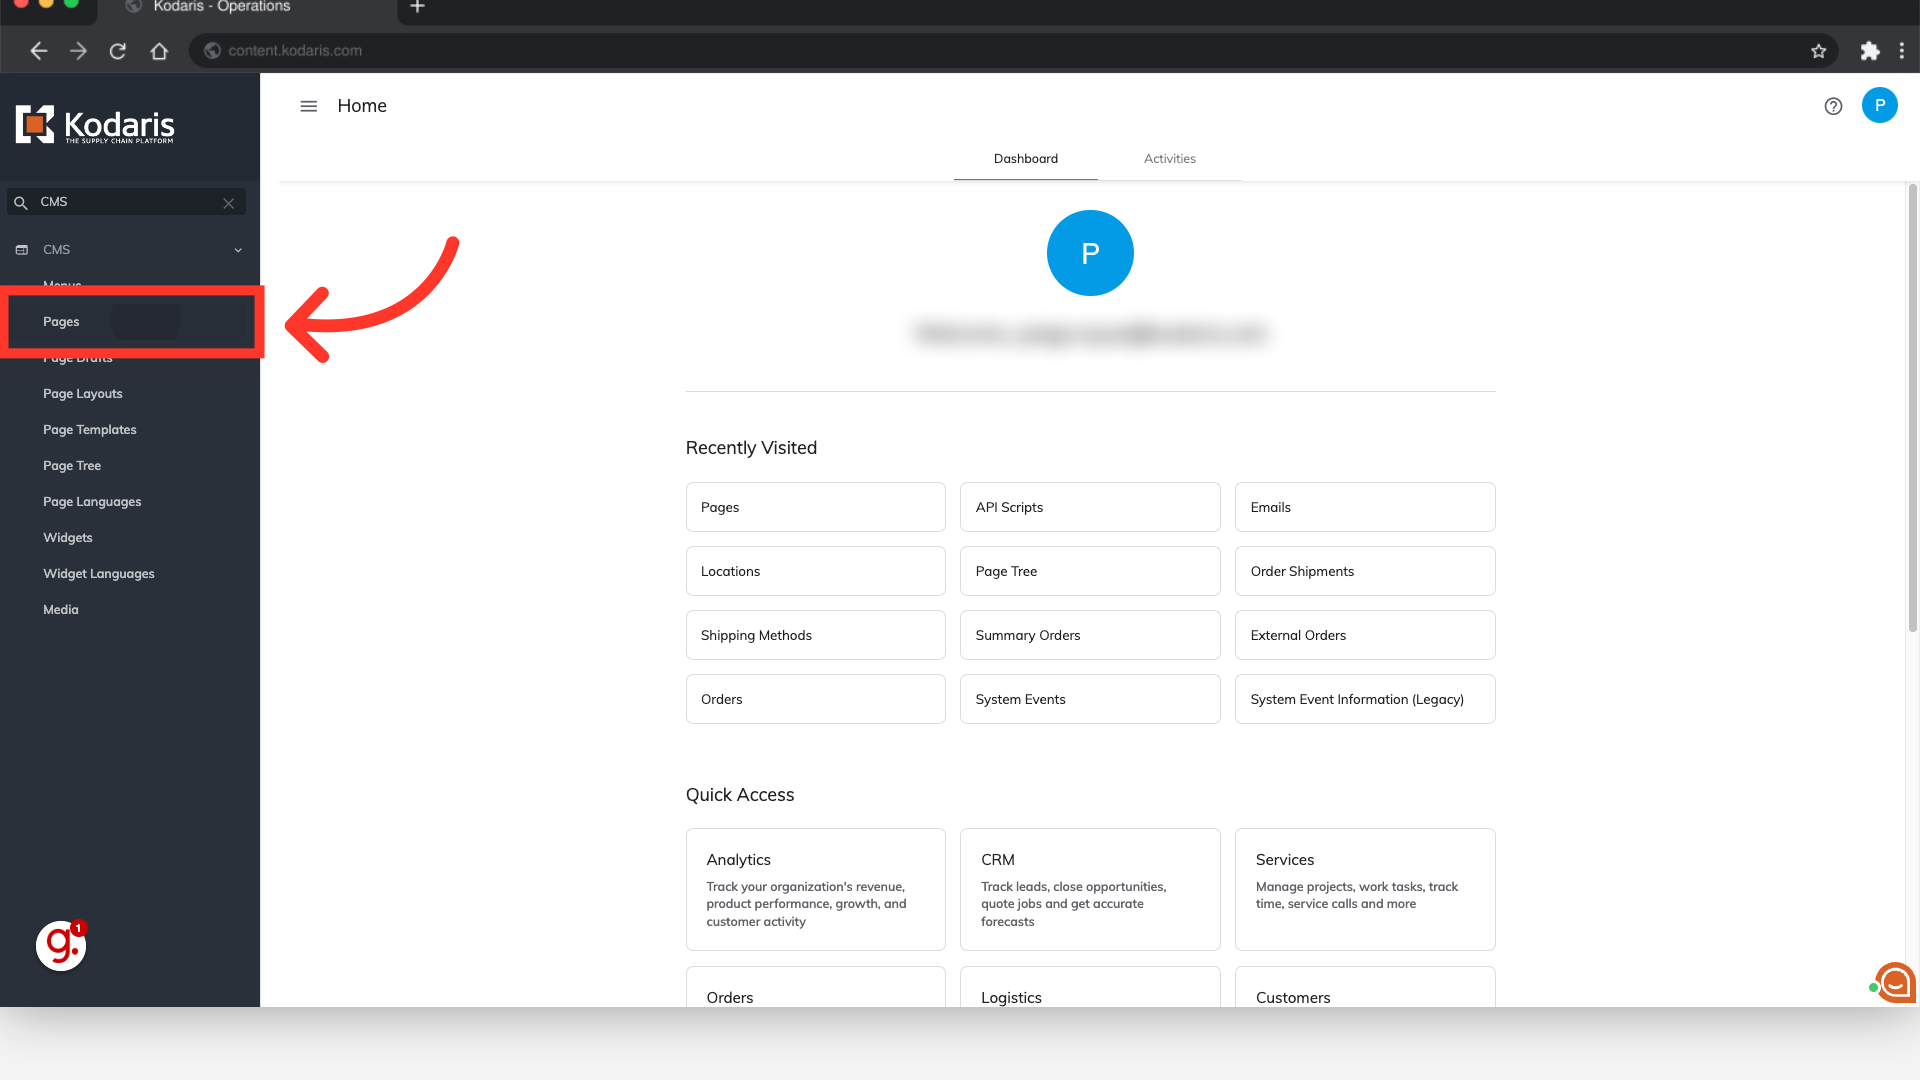
Task: Collapse the CMS sidebar section chevron
Action: (x=238, y=250)
